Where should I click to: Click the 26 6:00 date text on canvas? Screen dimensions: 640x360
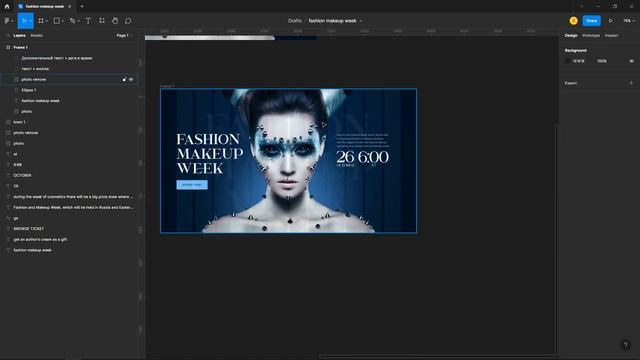pyautogui.click(x=362, y=157)
